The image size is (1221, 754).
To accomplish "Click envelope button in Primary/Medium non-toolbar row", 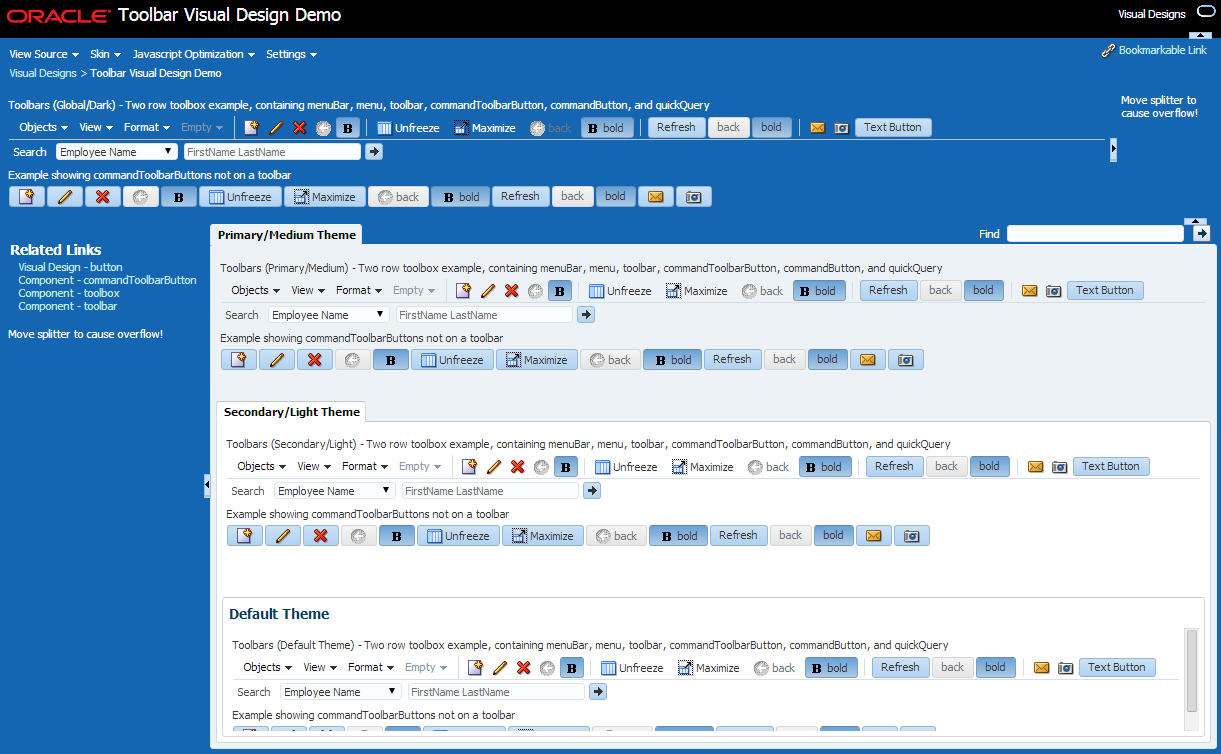I will point(867,360).
